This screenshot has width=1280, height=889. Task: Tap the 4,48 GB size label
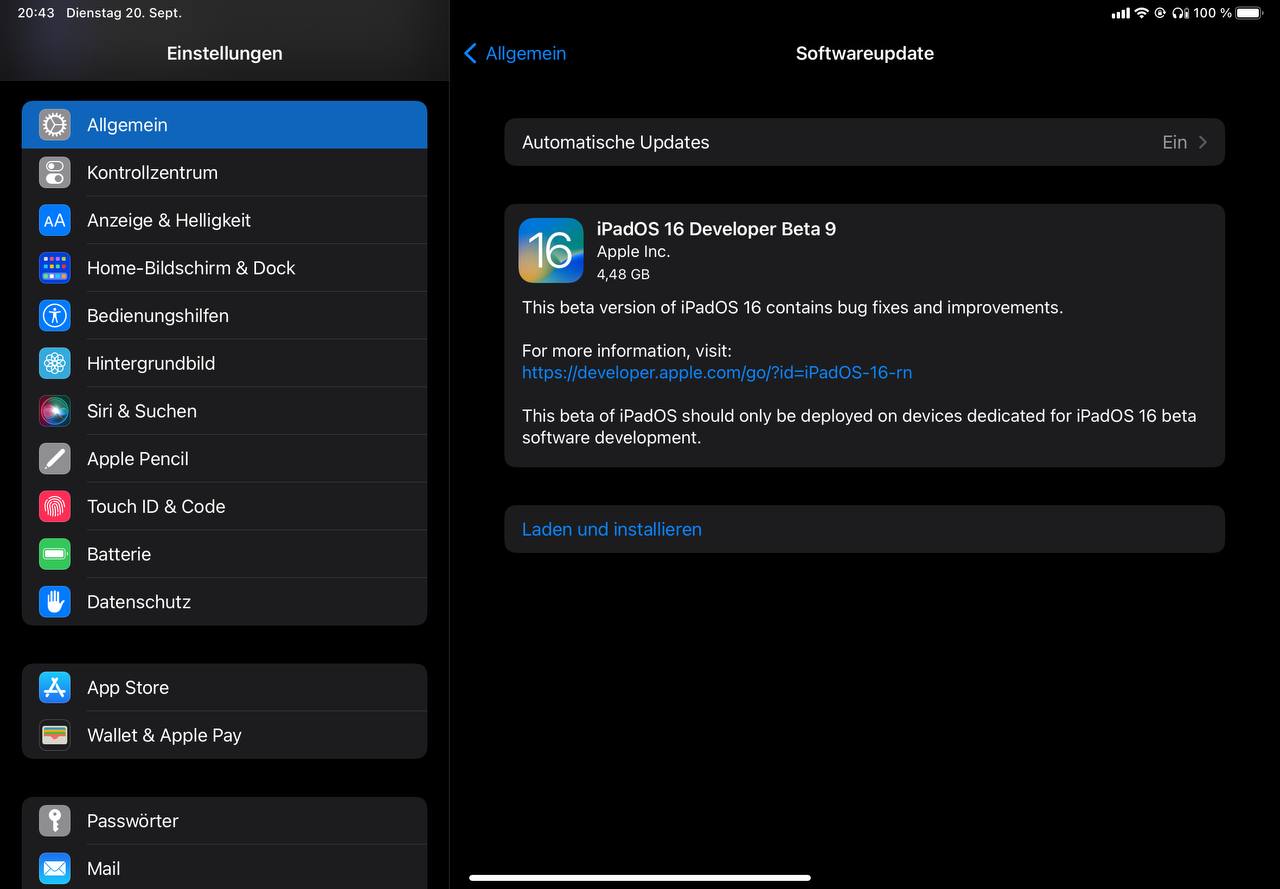(x=623, y=274)
